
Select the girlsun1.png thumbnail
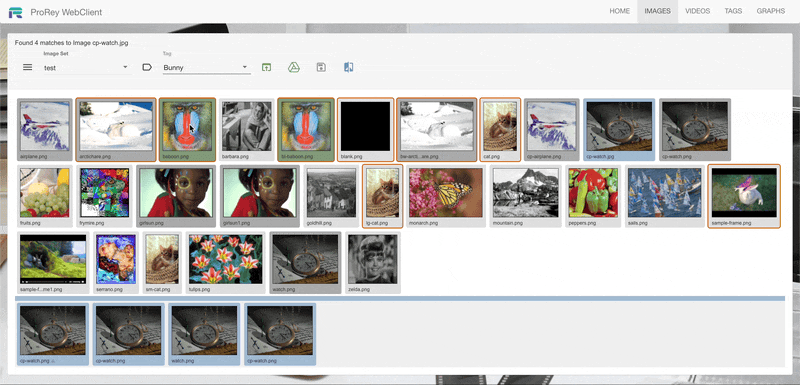pyautogui.click(x=260, y=196)
